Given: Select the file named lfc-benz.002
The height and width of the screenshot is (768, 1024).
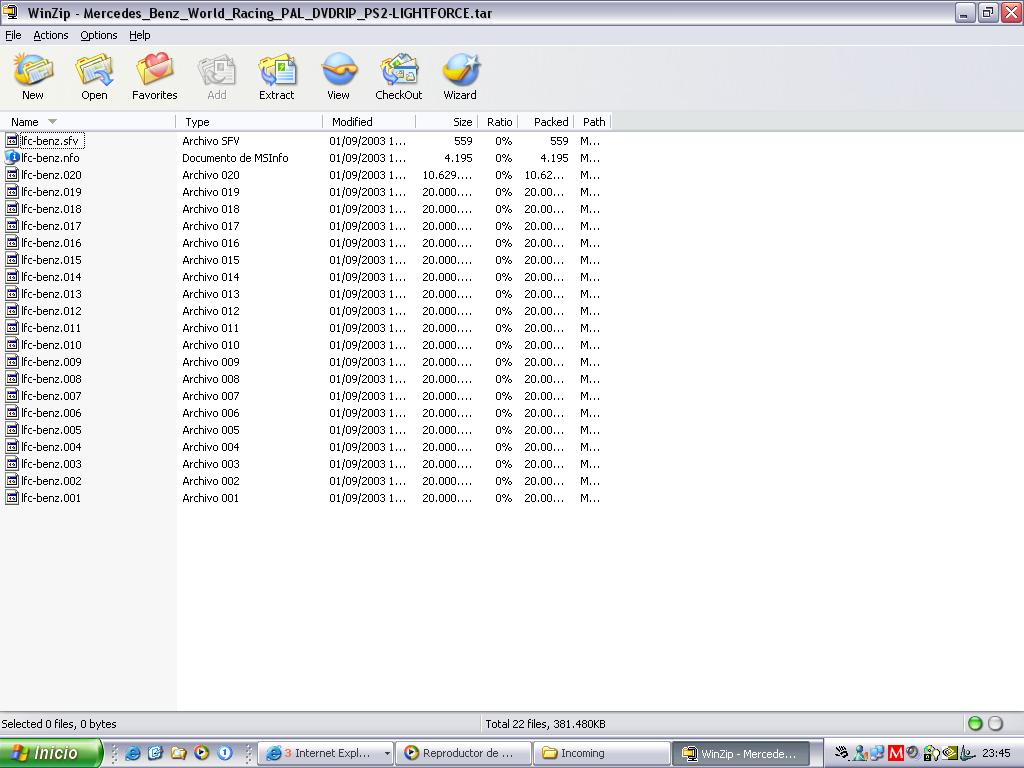Looking at the screenshot, I should pyautogui.click(x=51, y=481).
